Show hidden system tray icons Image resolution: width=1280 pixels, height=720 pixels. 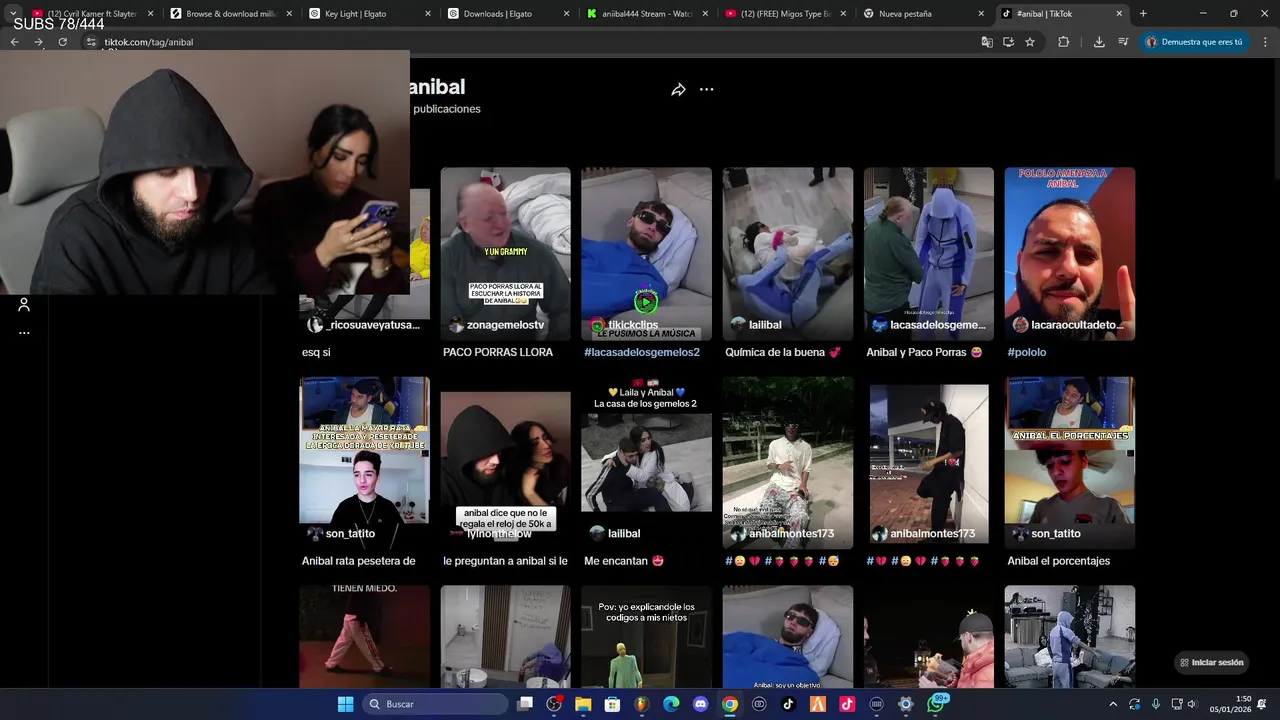coord(1113,704)
